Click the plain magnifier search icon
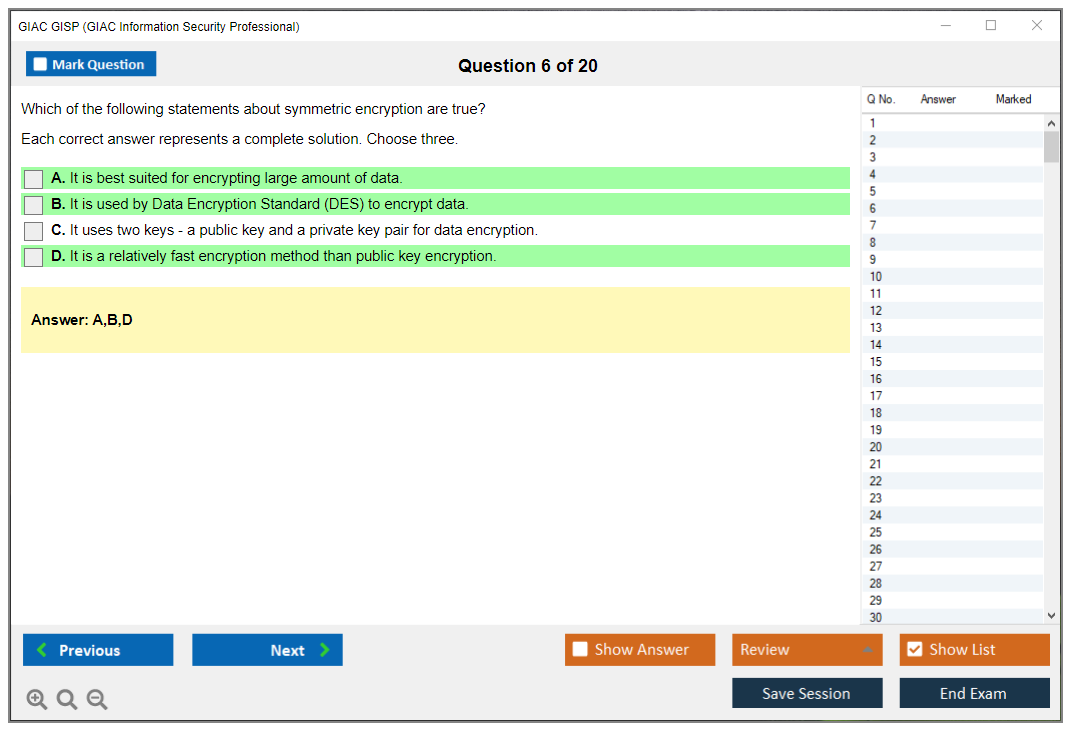The image size is (1075, 735). [66, 699]
